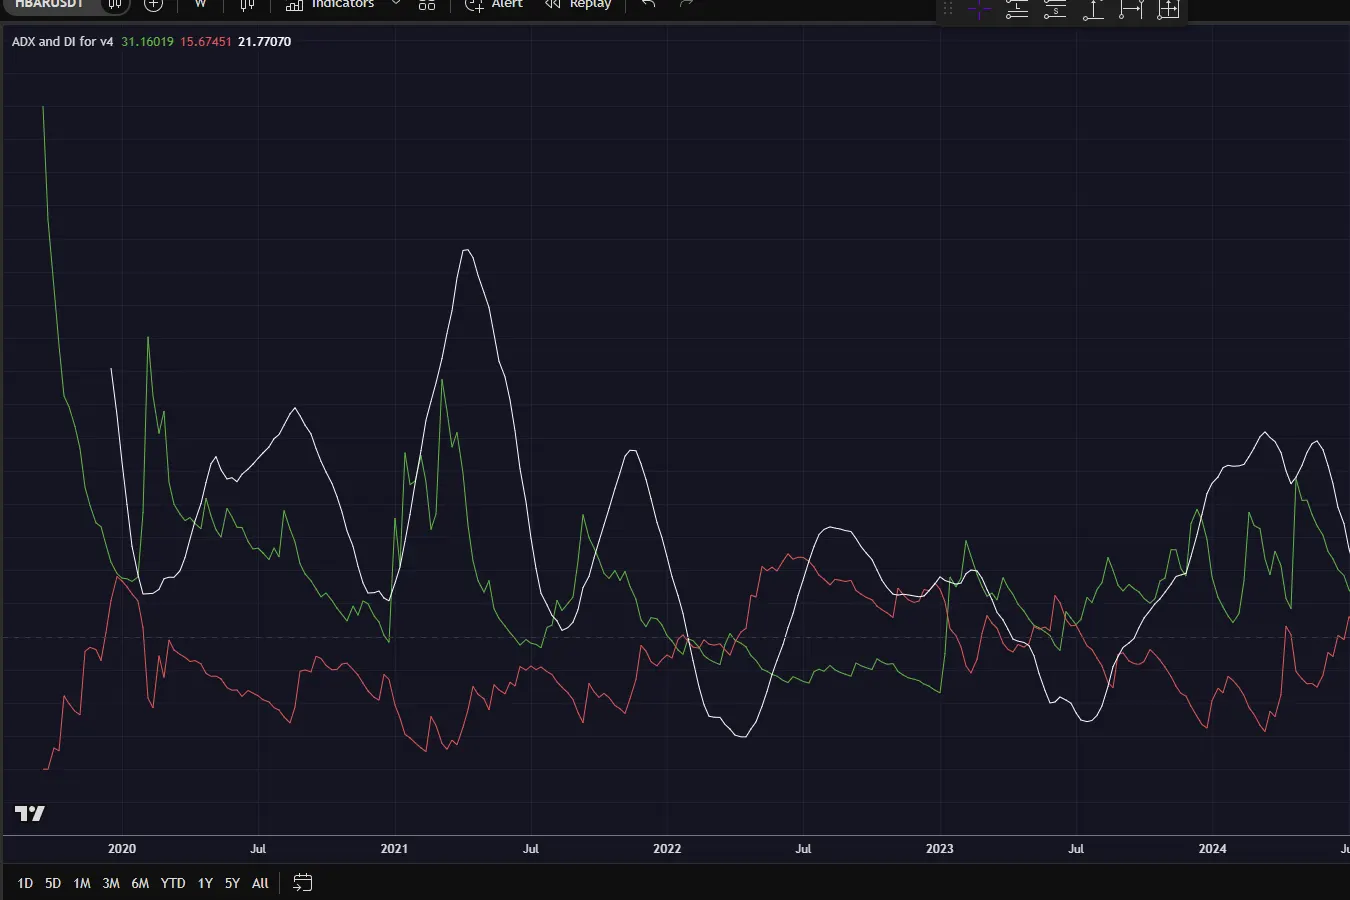
Task: Undo the last chart action
Action: 649,5
